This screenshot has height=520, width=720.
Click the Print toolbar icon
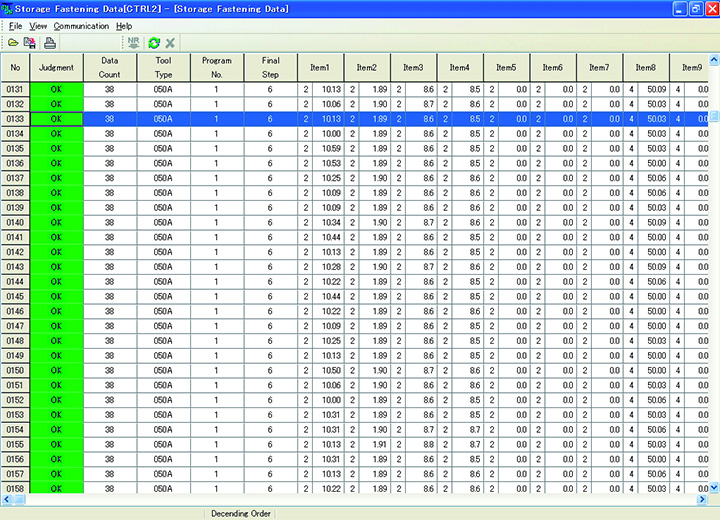coord(50,42)
